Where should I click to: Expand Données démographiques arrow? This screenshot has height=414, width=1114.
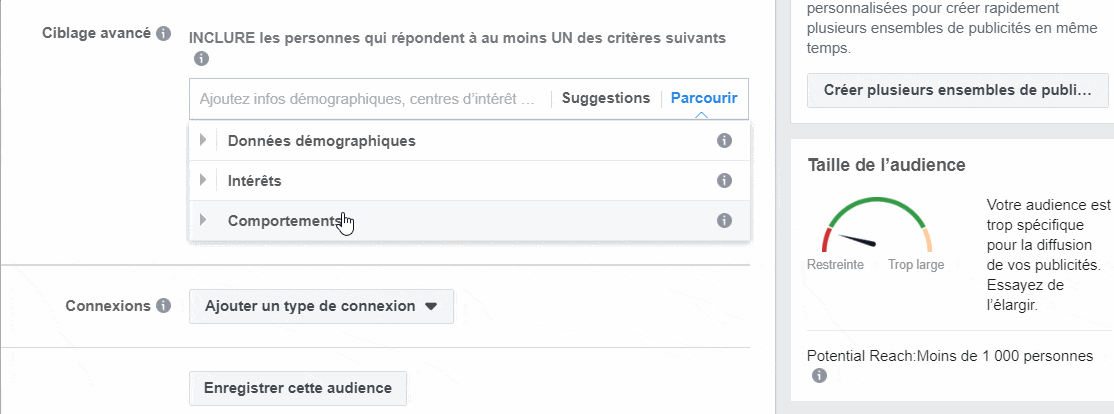click(x=203, y=141)
